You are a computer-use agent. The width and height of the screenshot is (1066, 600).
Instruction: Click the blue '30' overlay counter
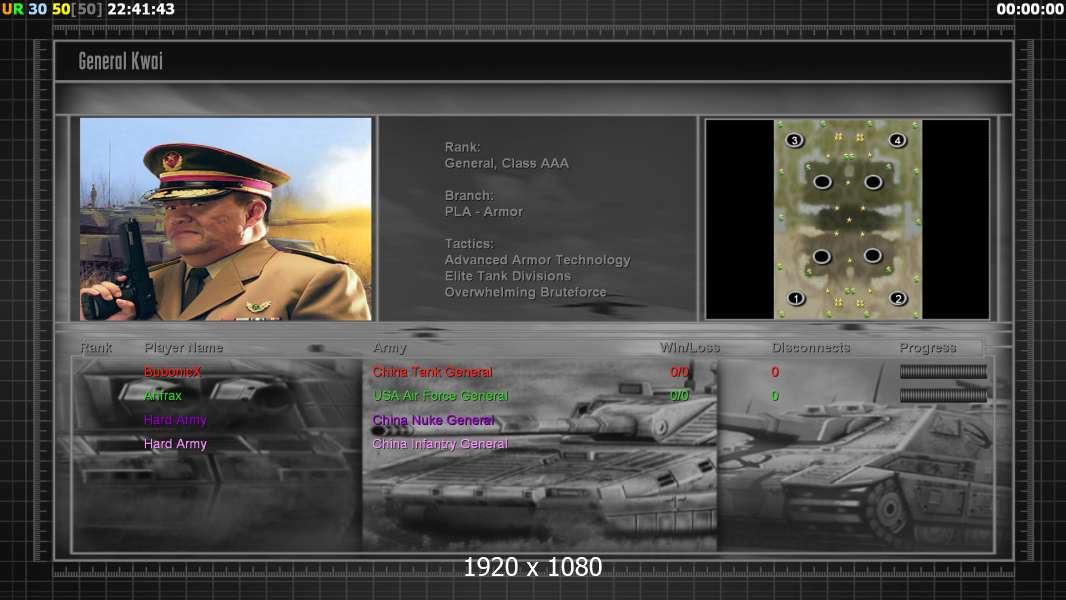tap(37, 9)
